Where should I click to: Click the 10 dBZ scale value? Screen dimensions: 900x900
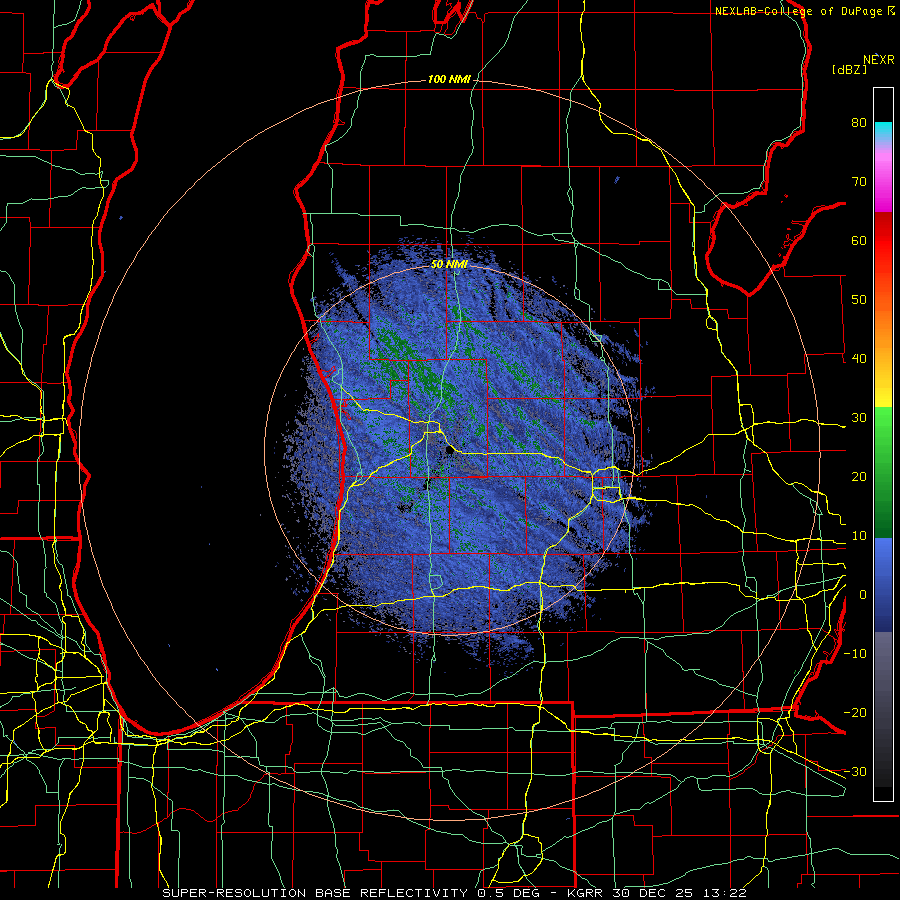(859, 536)
